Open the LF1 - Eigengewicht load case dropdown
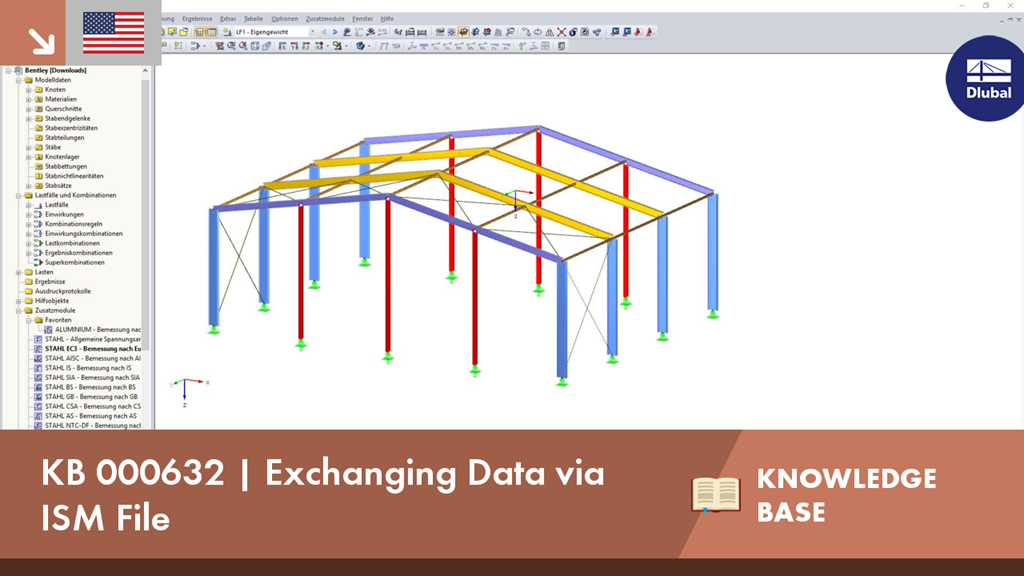Screen dimensions: 1024x576 (x=312, y=32)
